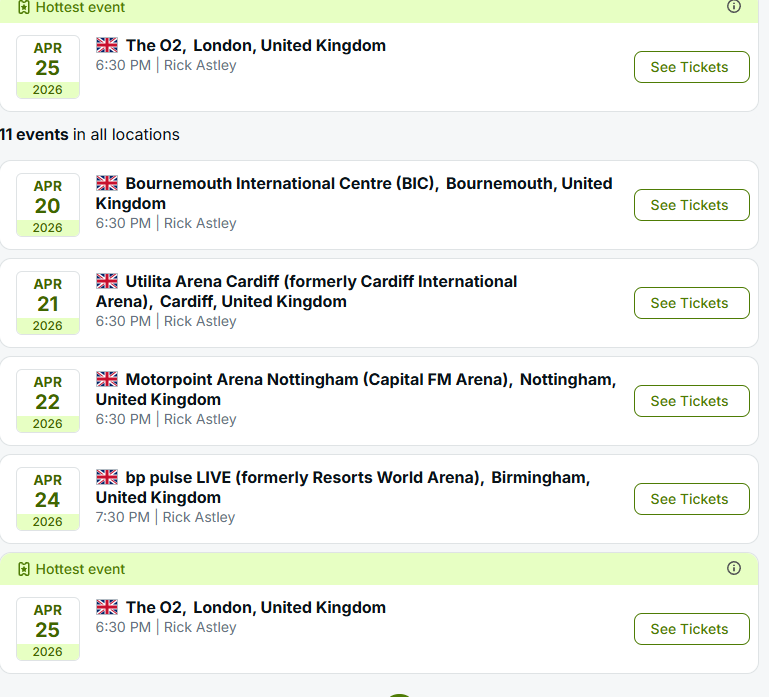Open the bp pulse LIVE Birmingham event title
This screenshot has width=769, height=697.
point(343,488)
